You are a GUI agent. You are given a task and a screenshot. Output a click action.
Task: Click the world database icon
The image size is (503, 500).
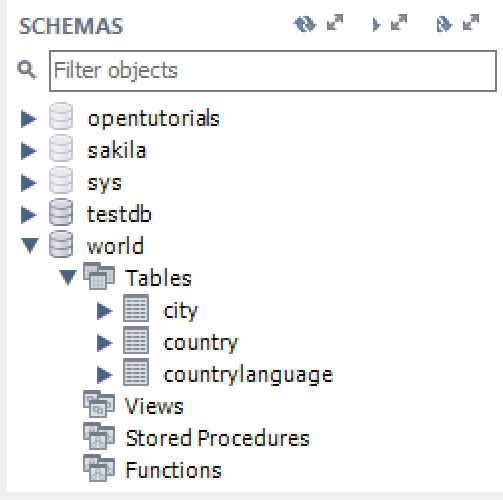coord(61,244)
